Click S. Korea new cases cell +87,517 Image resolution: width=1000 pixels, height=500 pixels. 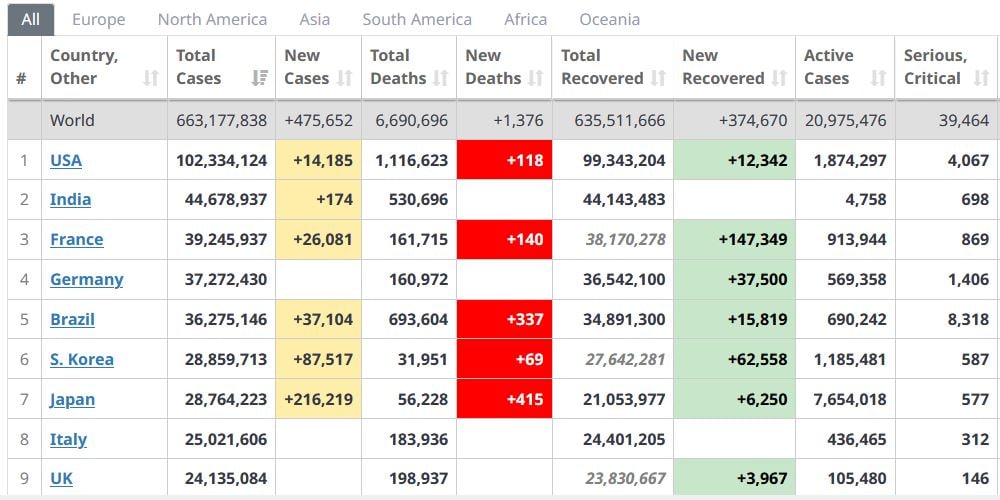[x=318, y=360]
